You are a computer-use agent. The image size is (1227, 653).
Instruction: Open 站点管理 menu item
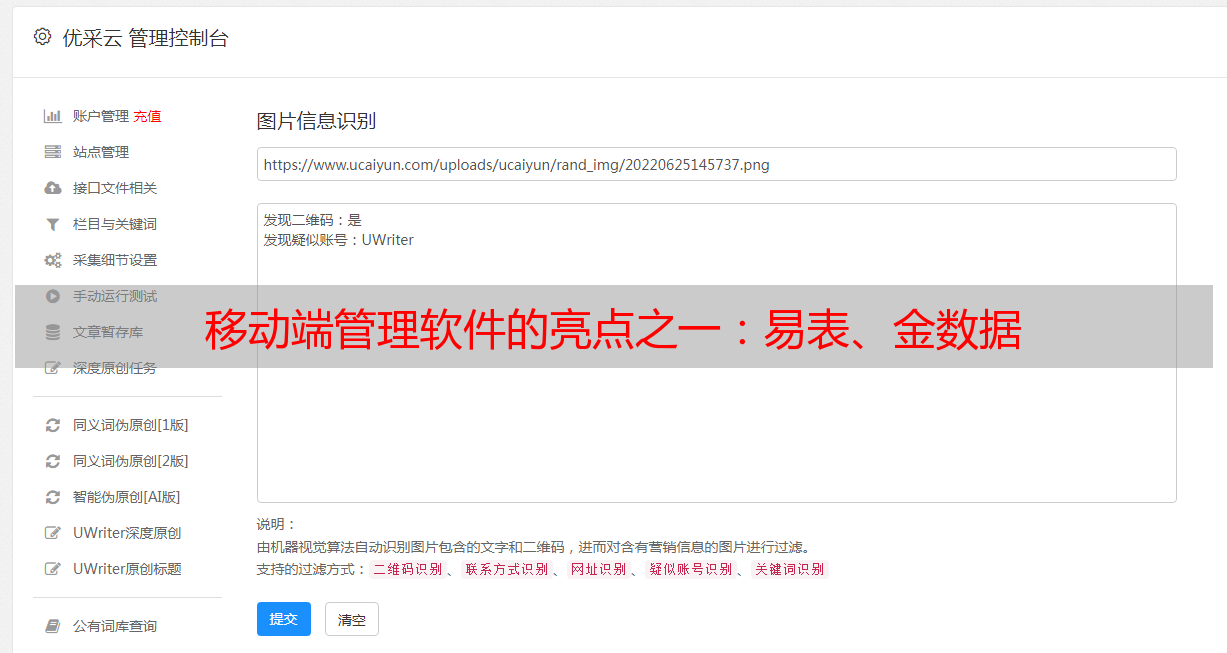coord(101,152)
